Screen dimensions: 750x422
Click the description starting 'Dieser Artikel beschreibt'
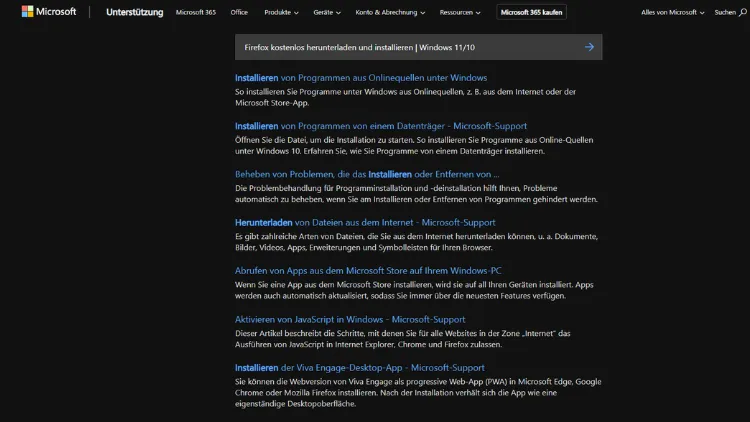point(403,339)
